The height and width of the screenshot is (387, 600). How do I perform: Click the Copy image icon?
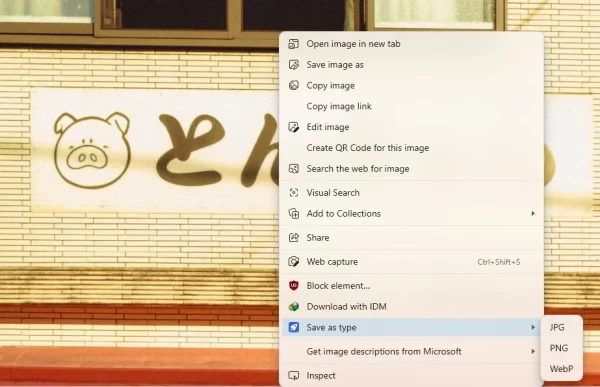click(293, 85)
